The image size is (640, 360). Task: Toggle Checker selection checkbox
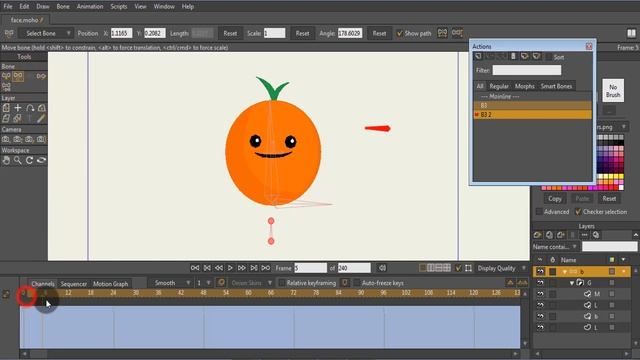pyautogui.click(x=578, y=211)
